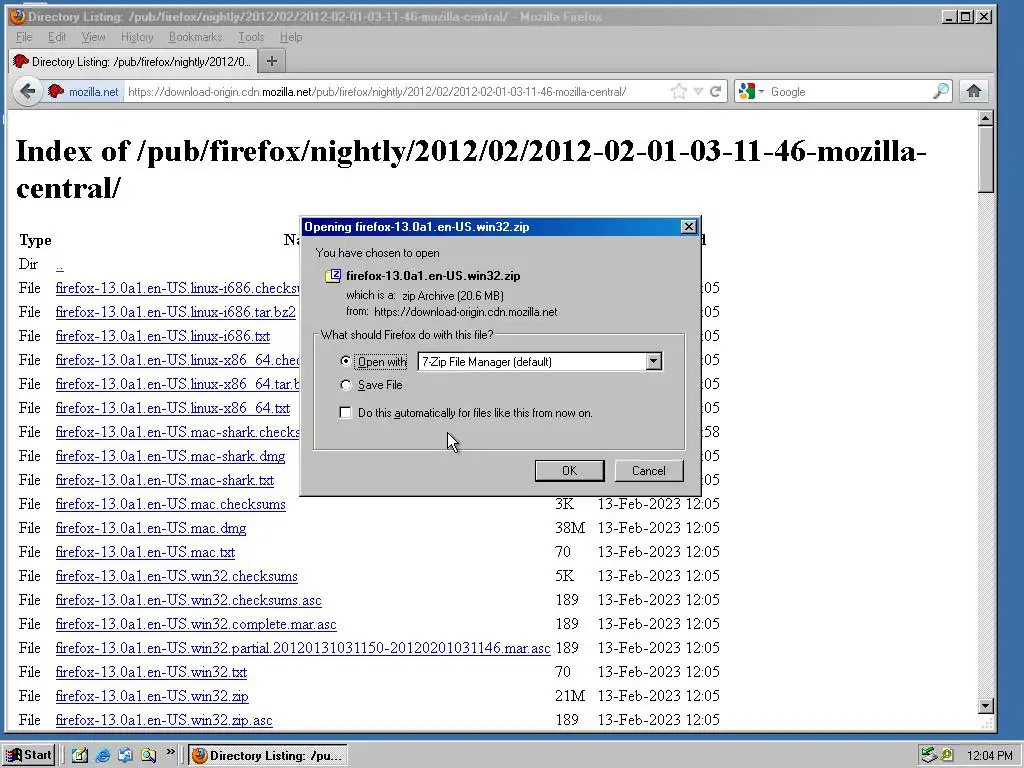Open firefox-13.0a1.en-US.mac.txt link

[145, 552]
